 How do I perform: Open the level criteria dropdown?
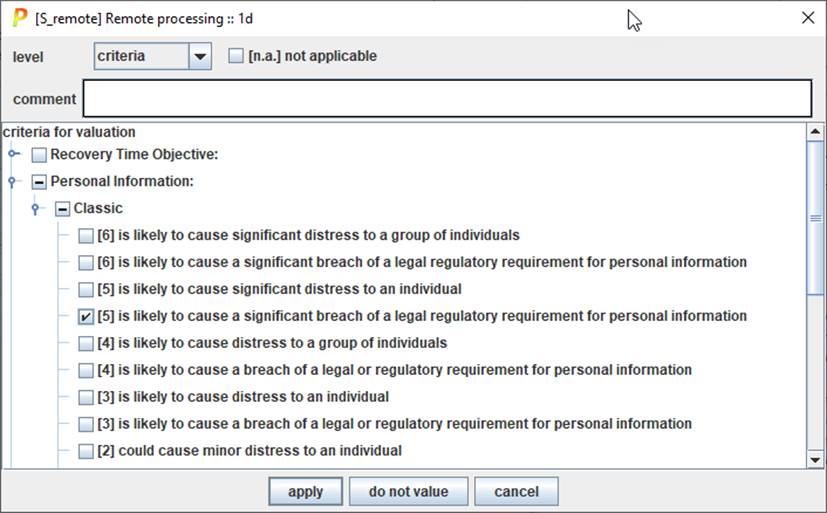201,57
